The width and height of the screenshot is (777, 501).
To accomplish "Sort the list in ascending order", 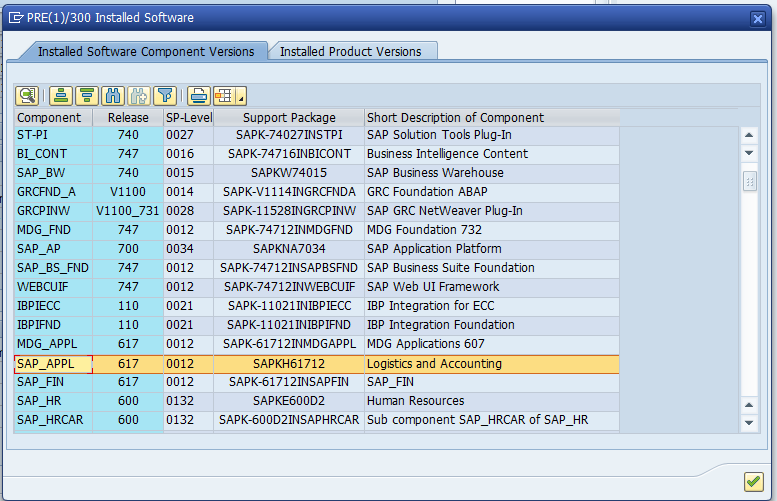I will click(60, 96).
